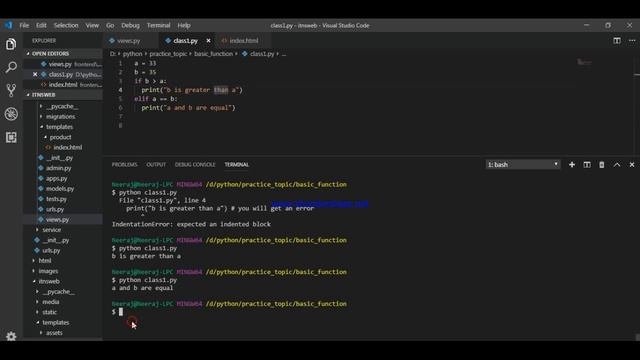Click the editor minimap
Viewport: 640px width, 360px height.
click(584, 62)
